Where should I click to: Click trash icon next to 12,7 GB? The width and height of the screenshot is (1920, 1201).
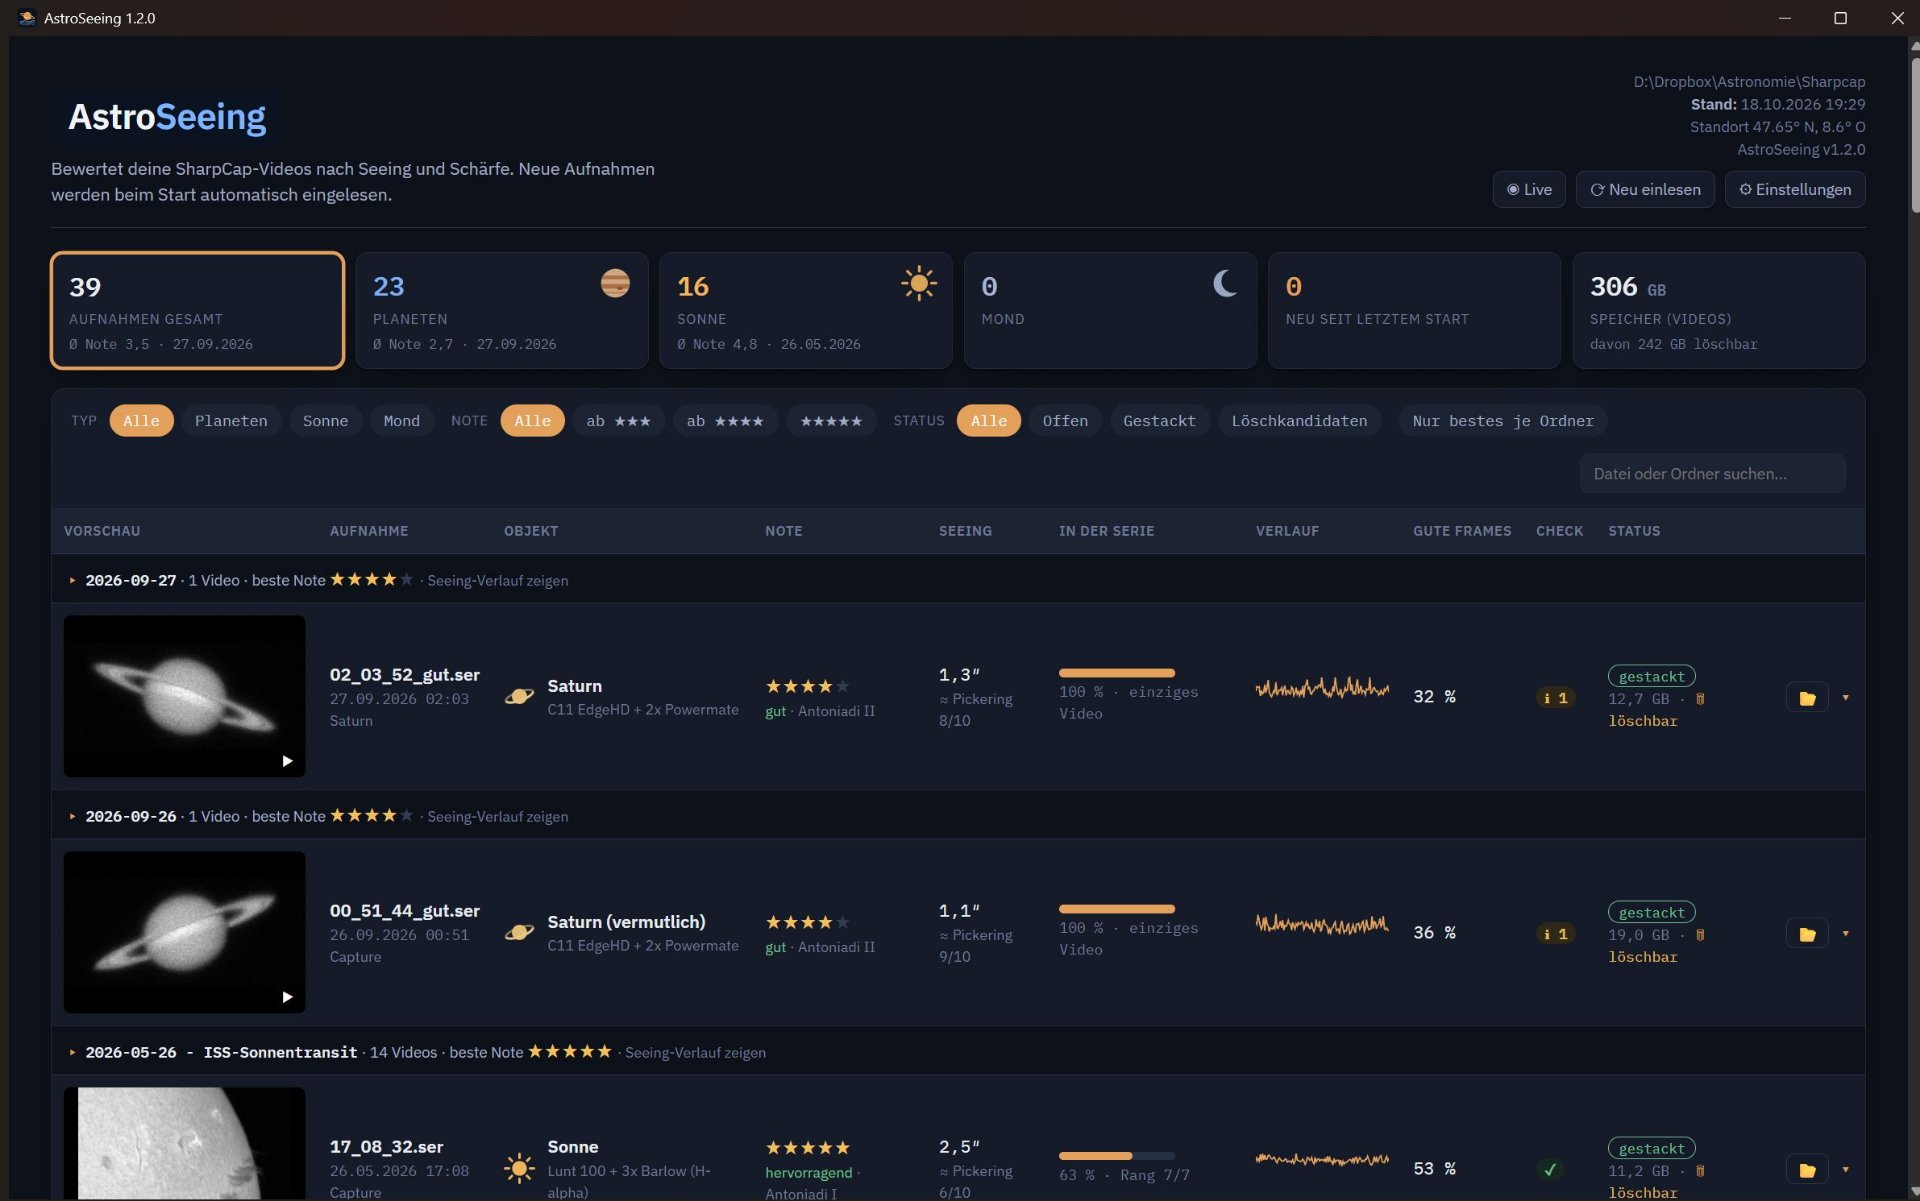point(1700,699)
